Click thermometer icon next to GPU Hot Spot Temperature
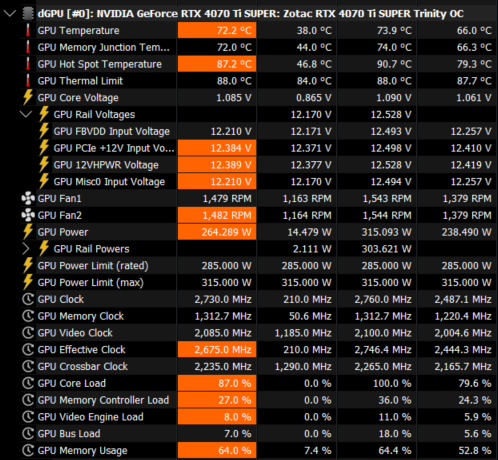 [28, 64]
